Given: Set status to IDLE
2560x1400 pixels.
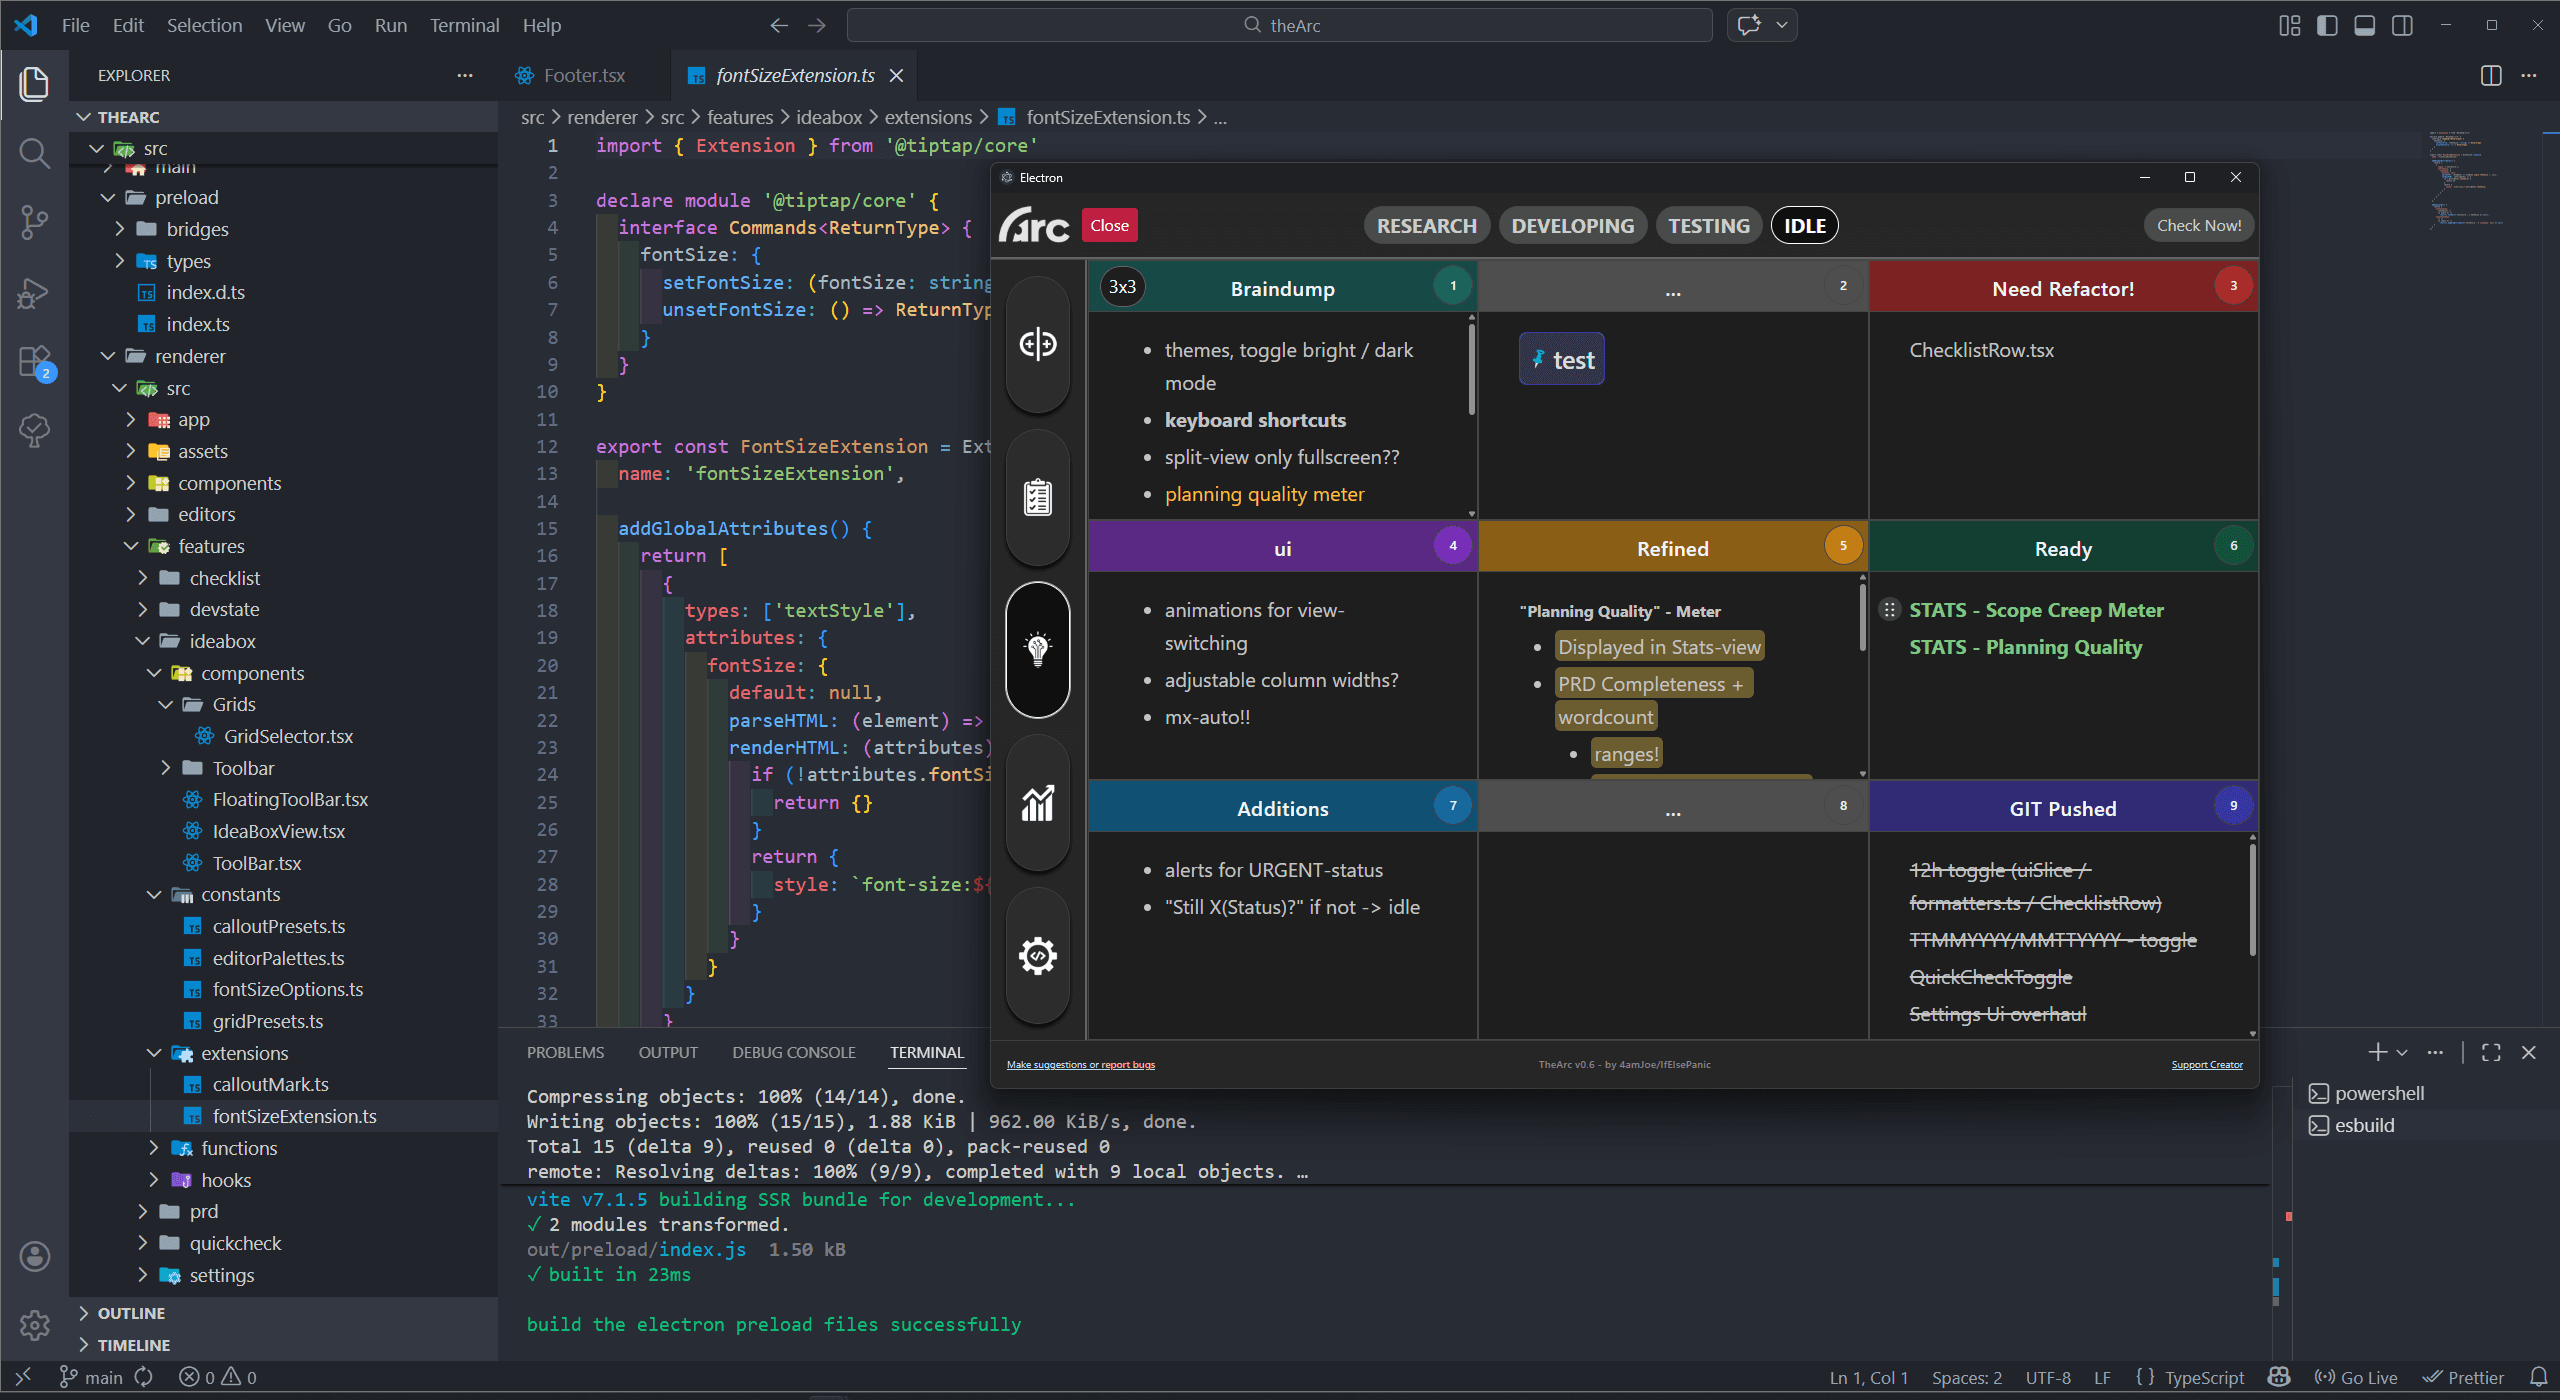Looking at the screenshot, I should click(x=1804, y=226).
